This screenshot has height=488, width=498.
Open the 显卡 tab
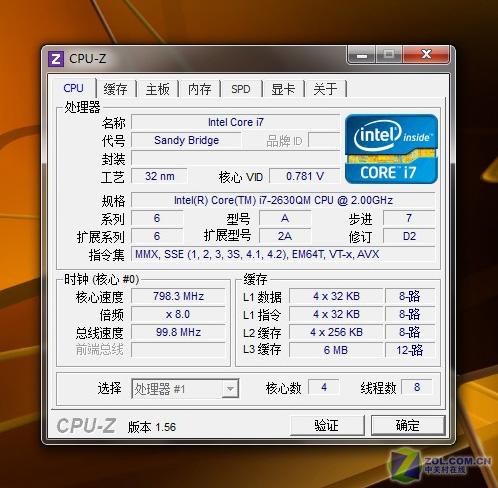[283, 89]
